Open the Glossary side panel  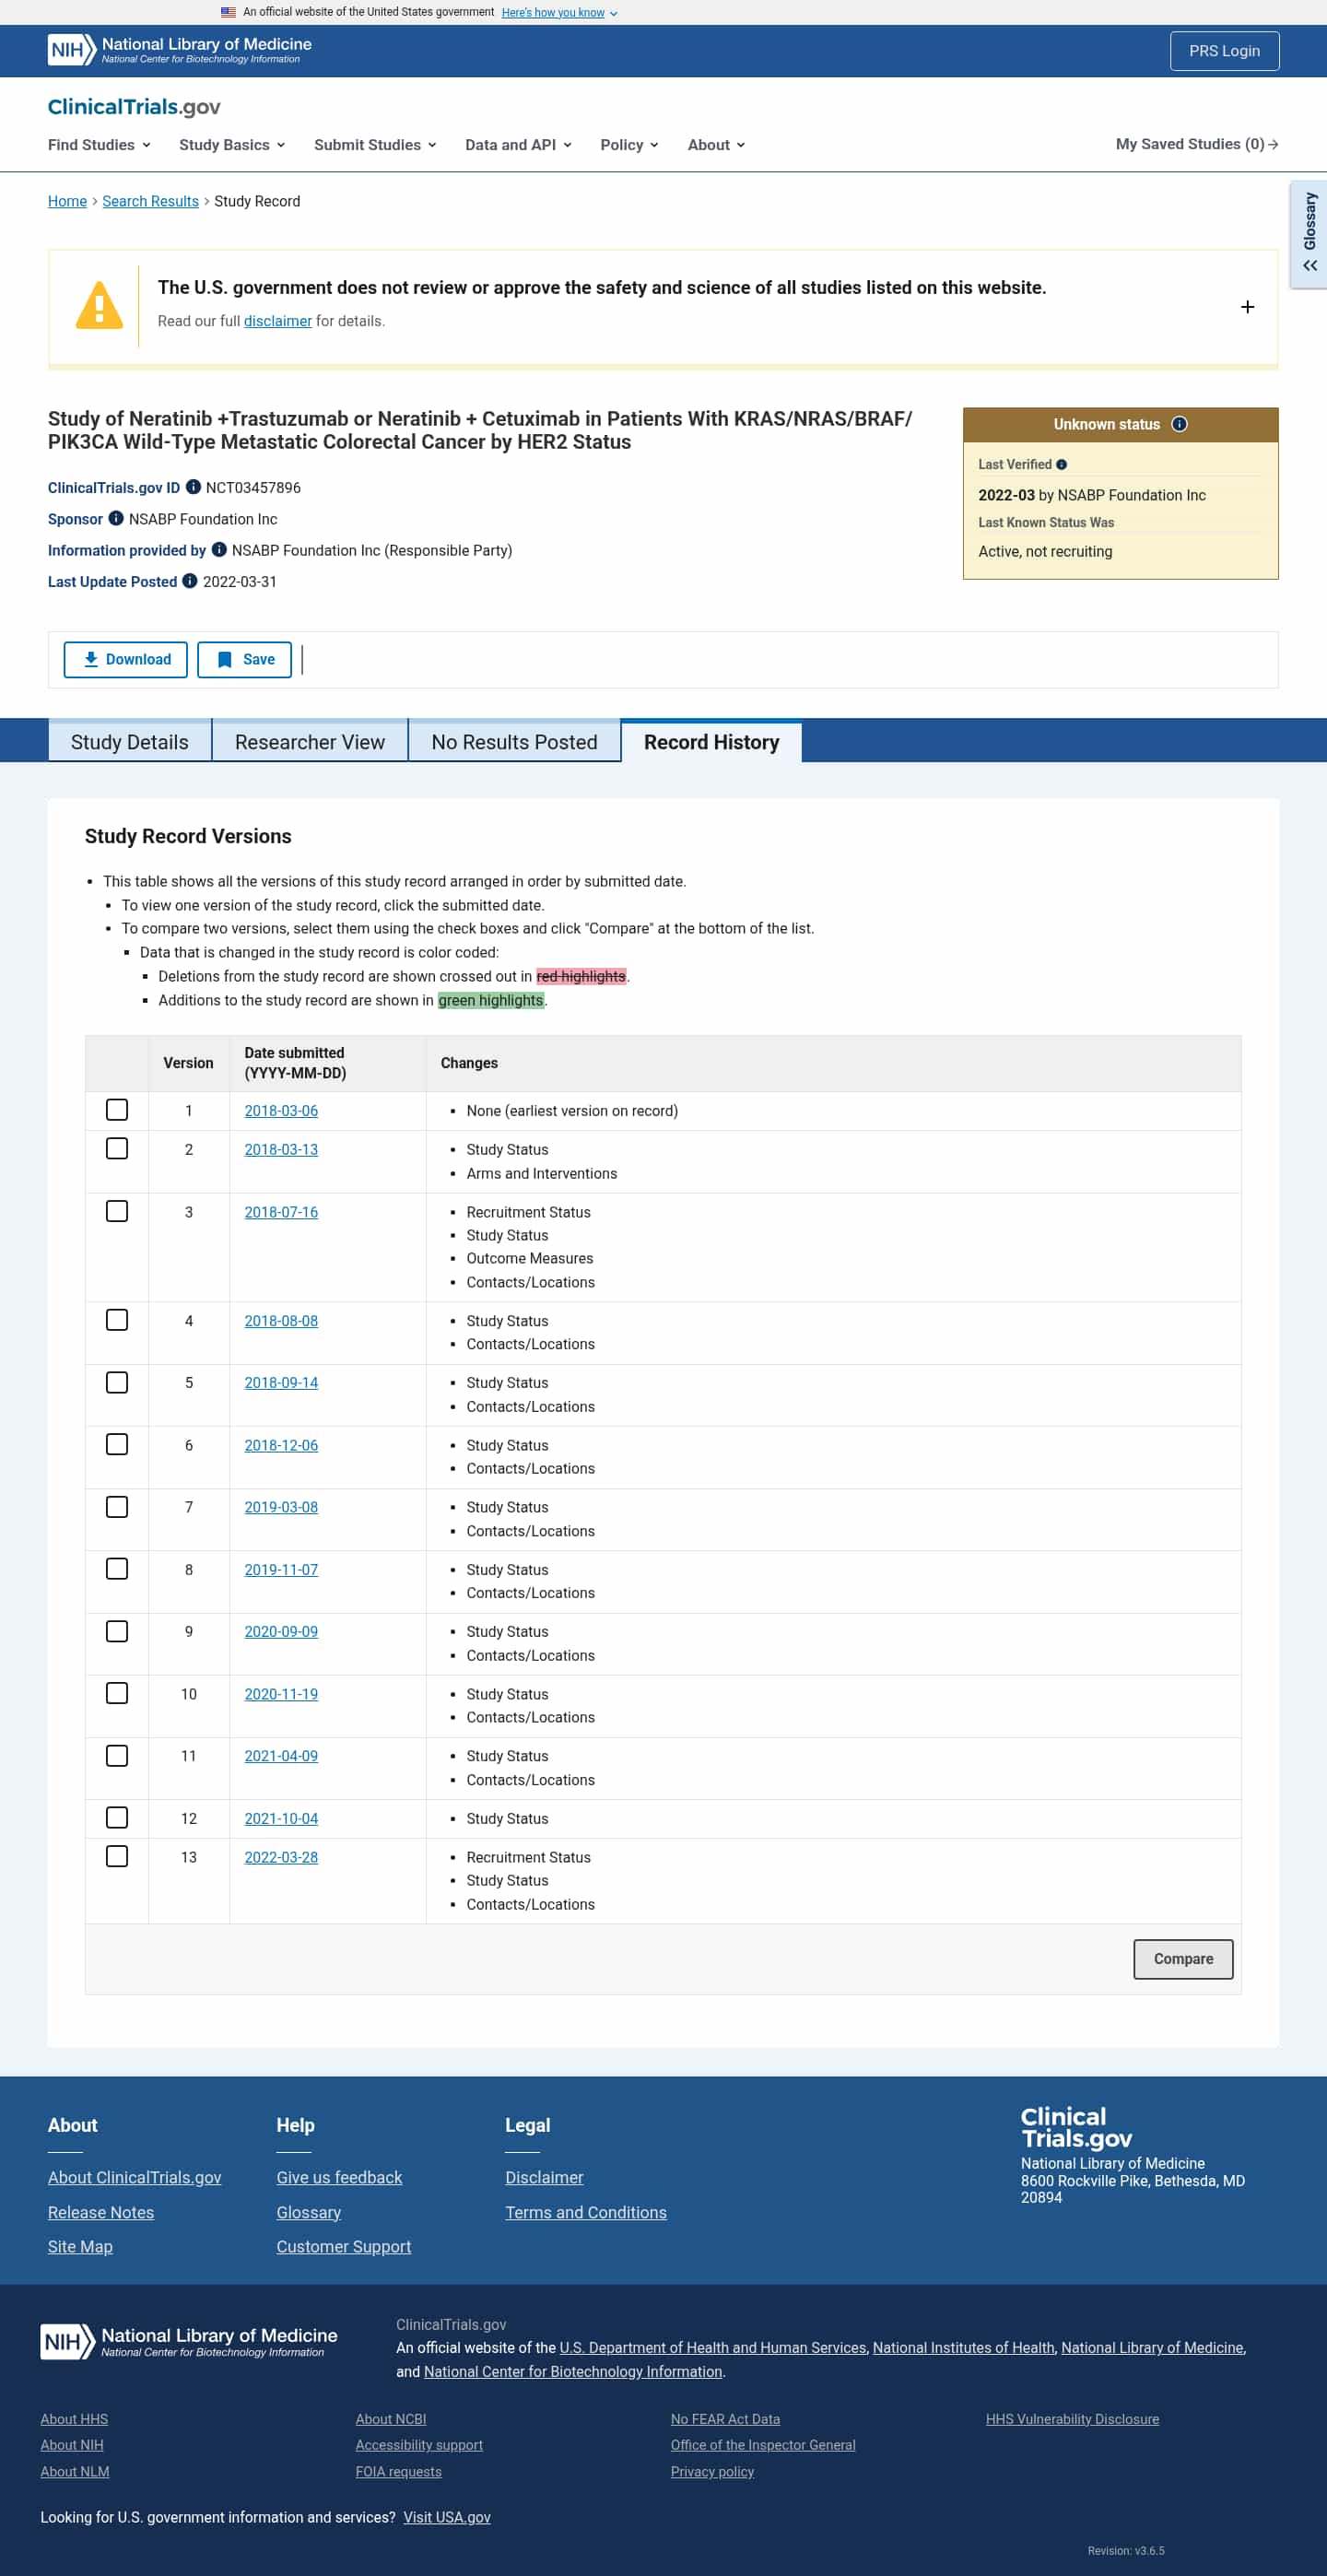1309,234
